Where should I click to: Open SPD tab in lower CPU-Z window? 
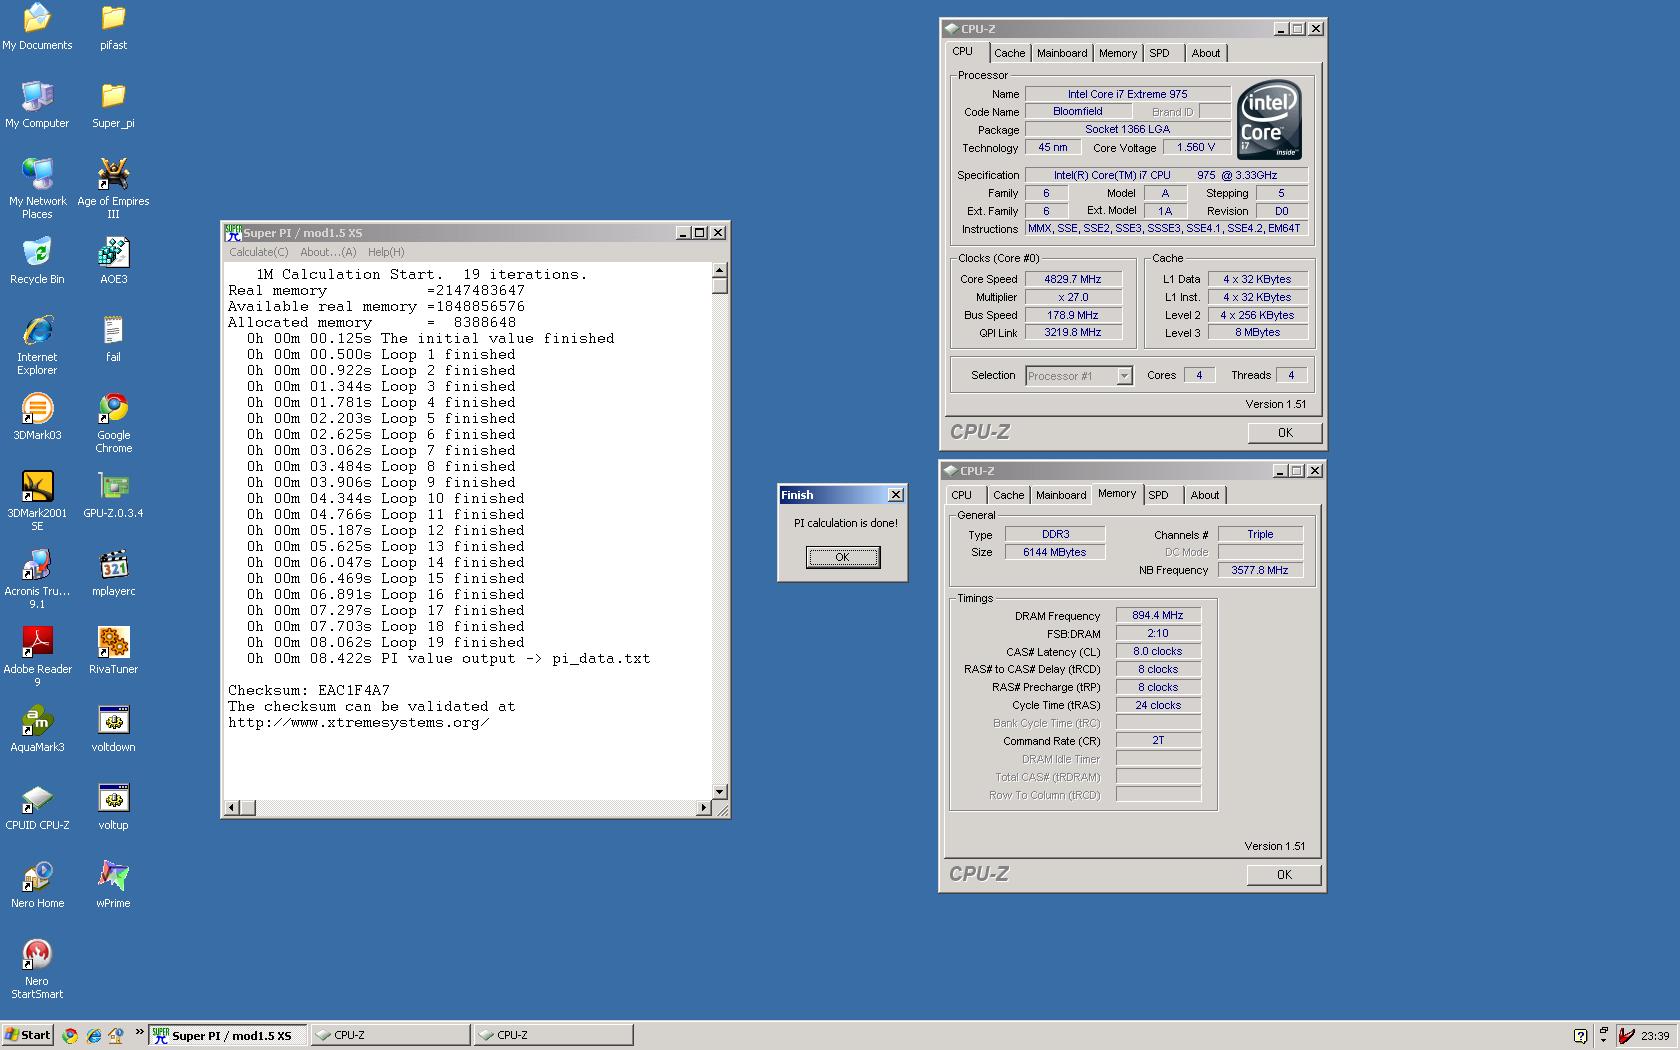[x=1158, y=495]
